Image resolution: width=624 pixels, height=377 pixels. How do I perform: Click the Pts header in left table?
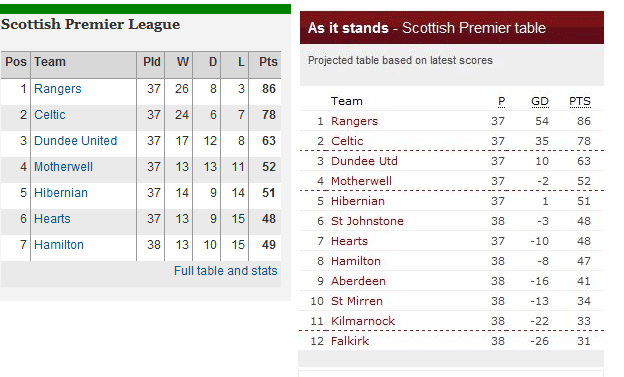click(268, 62)
